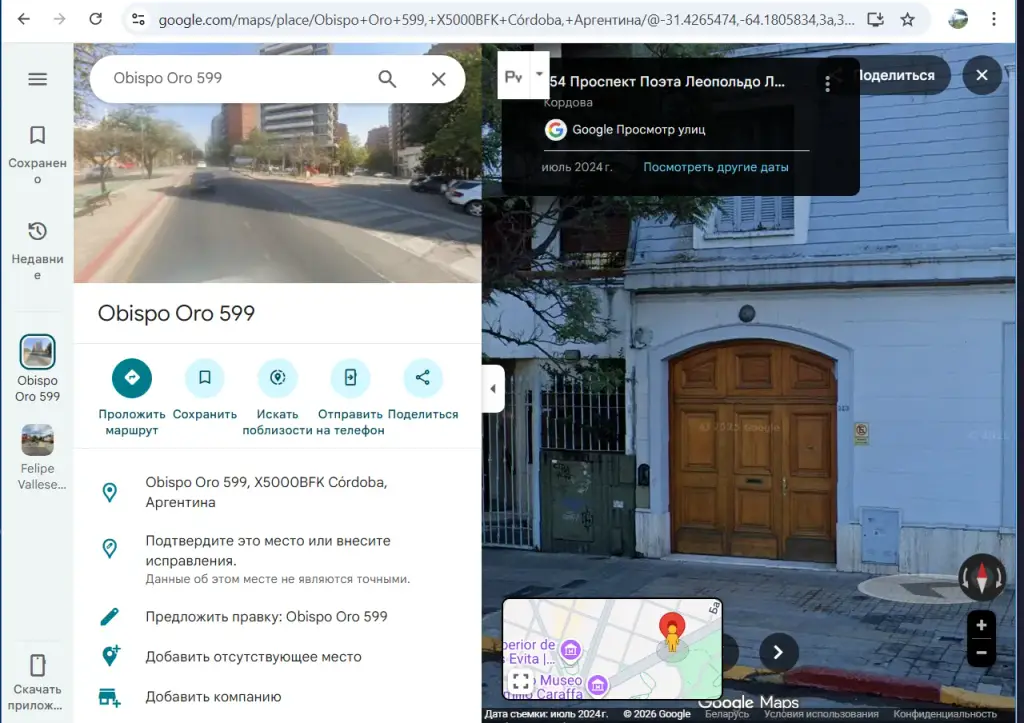Click Посмотреть другие даты link
This screenshot has height=723, width=1024.
click(x=716, y=167)
